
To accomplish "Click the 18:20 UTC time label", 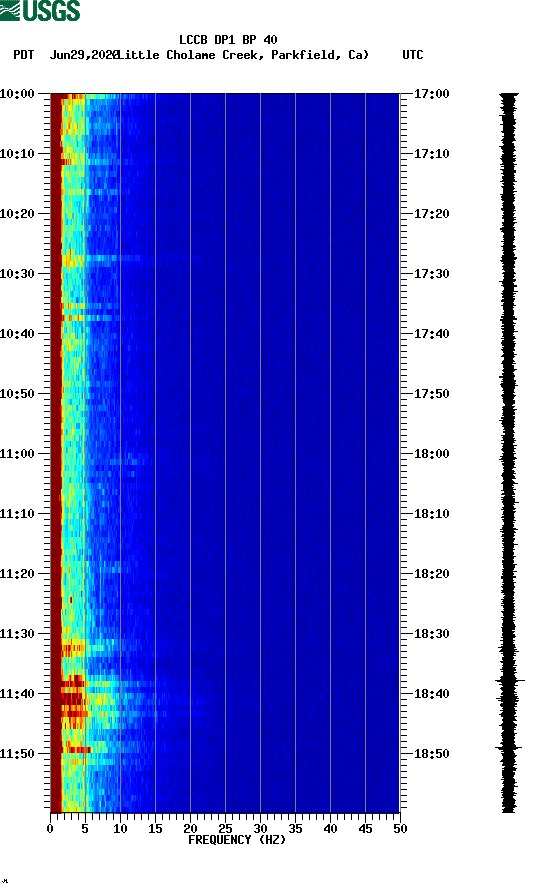I will (x=431, y=574).
